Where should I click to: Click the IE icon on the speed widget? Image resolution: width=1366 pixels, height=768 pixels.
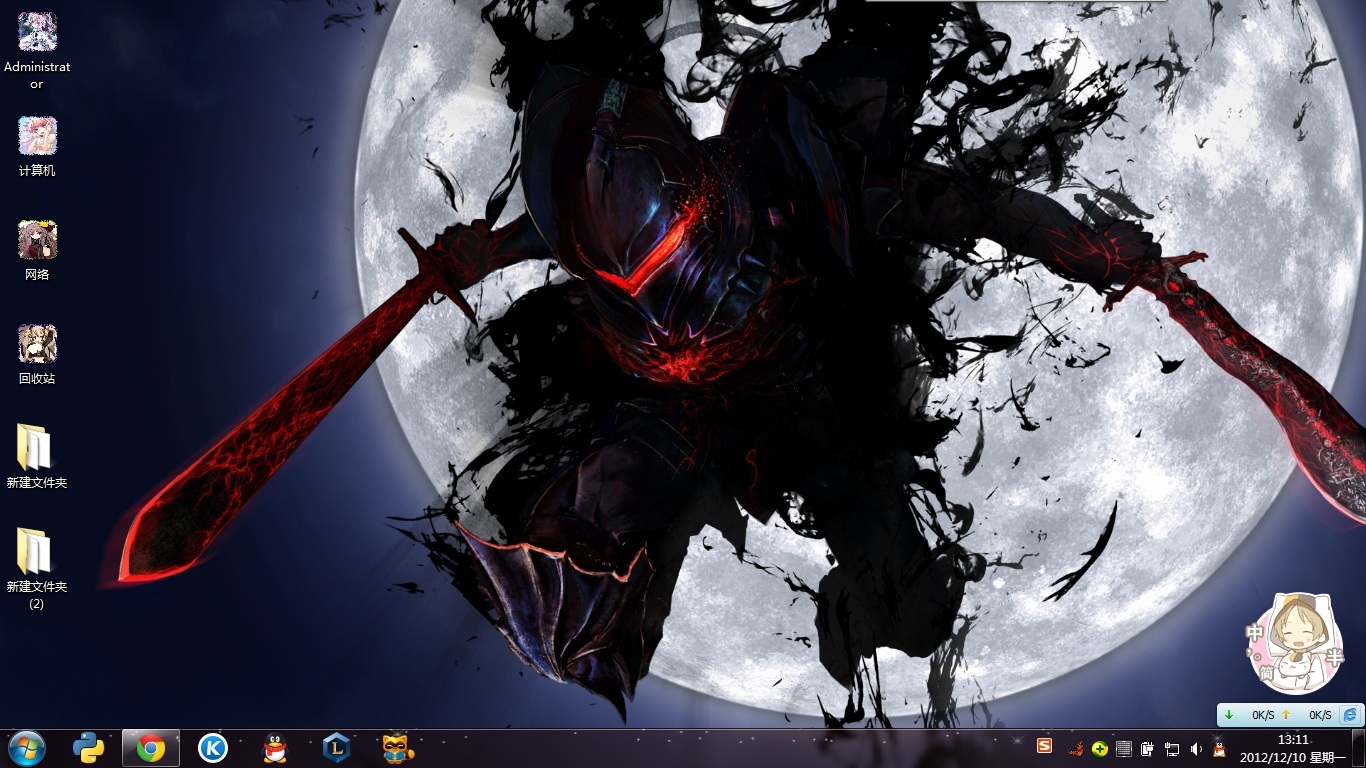1351,715
